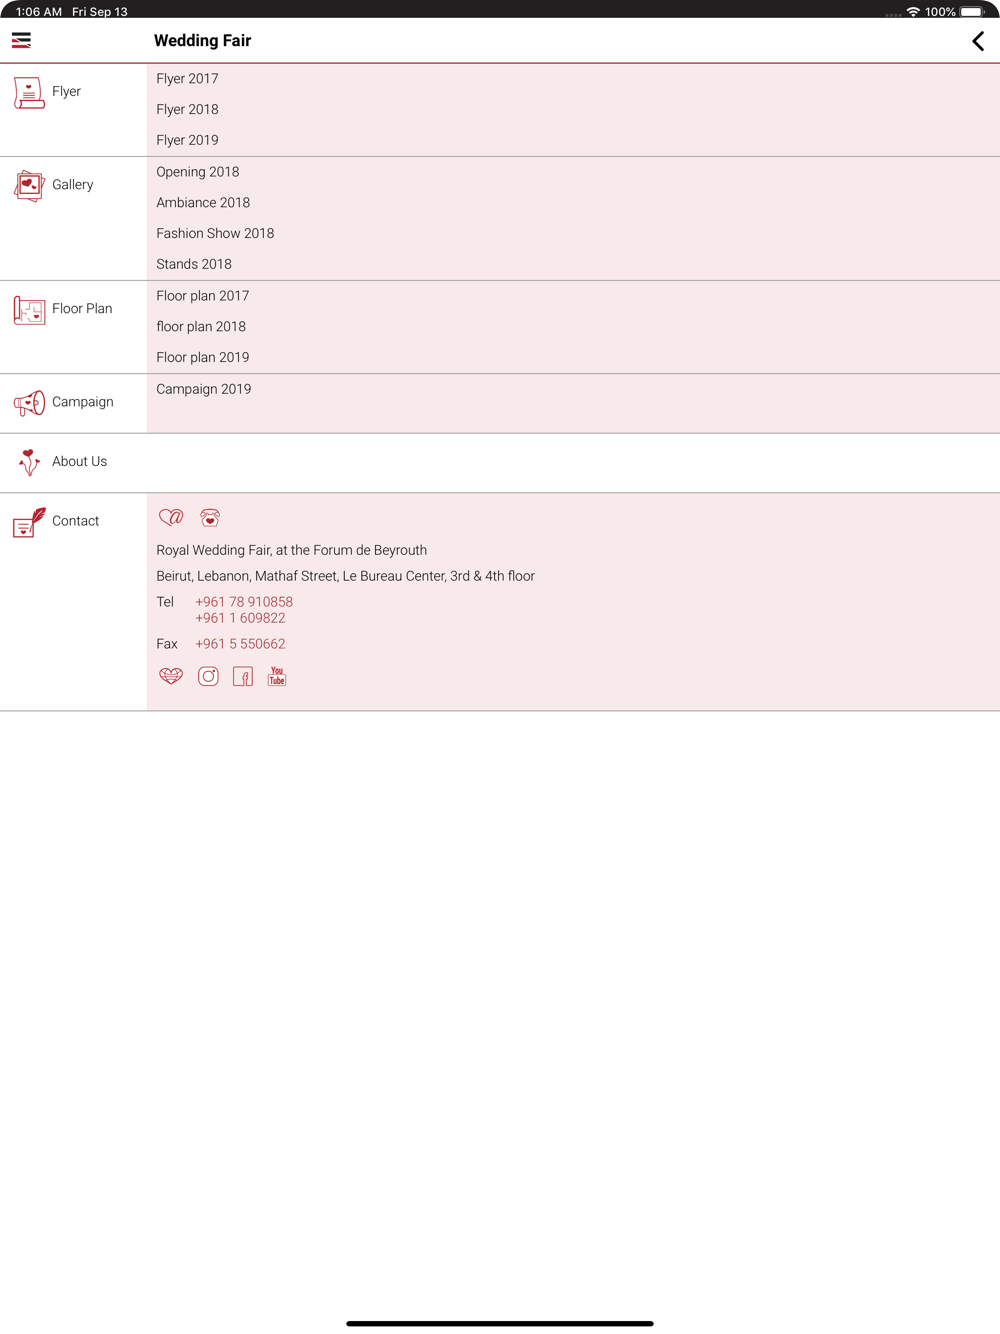Tap the fax number +961 5 550662
The height and width of the screenshot is (1334, 1000).
[240, 643]
